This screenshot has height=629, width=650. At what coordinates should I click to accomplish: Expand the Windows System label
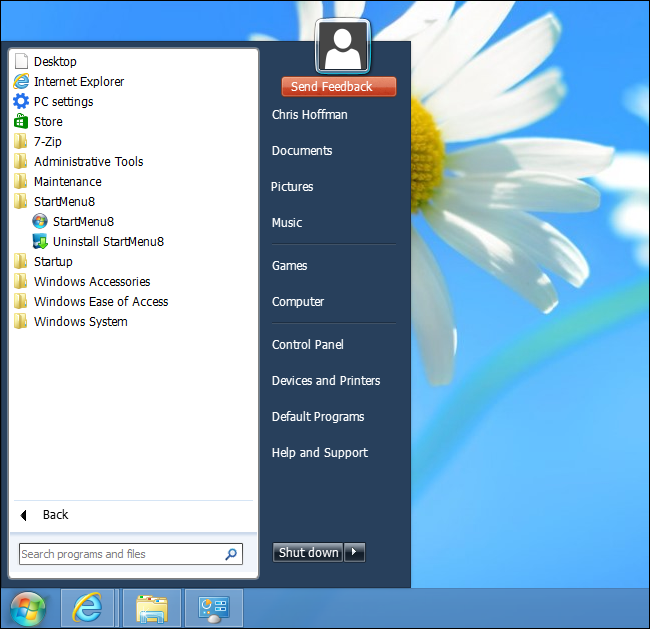pos(81,321)
